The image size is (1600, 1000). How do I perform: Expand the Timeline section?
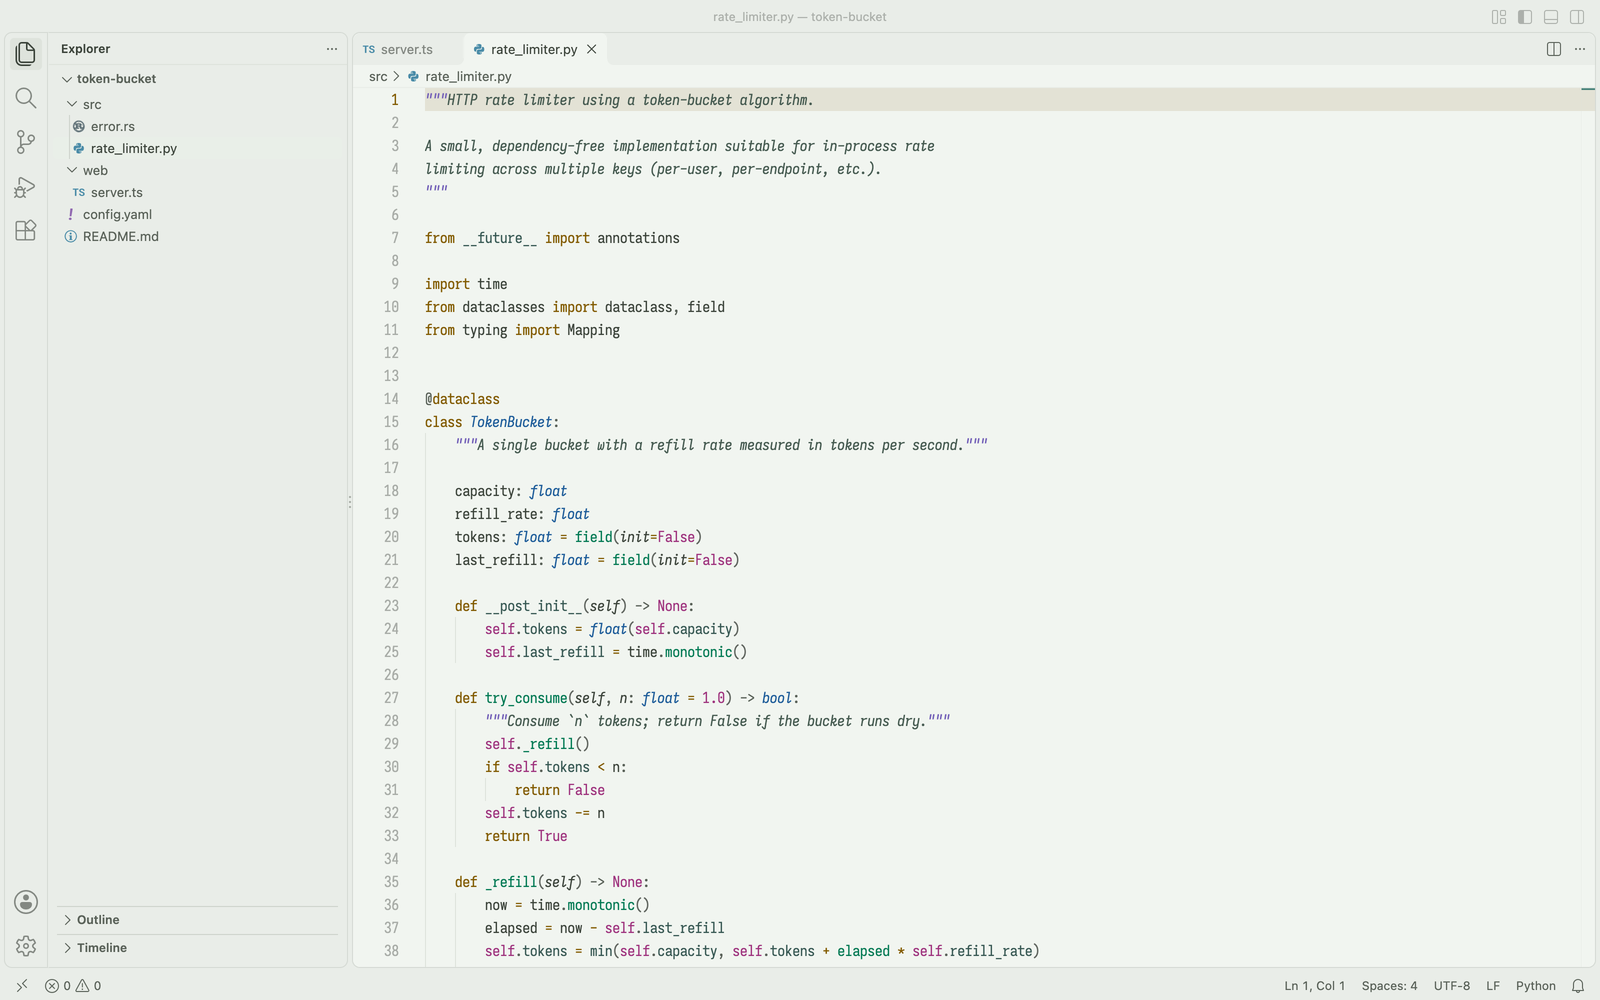pos(198,948)
